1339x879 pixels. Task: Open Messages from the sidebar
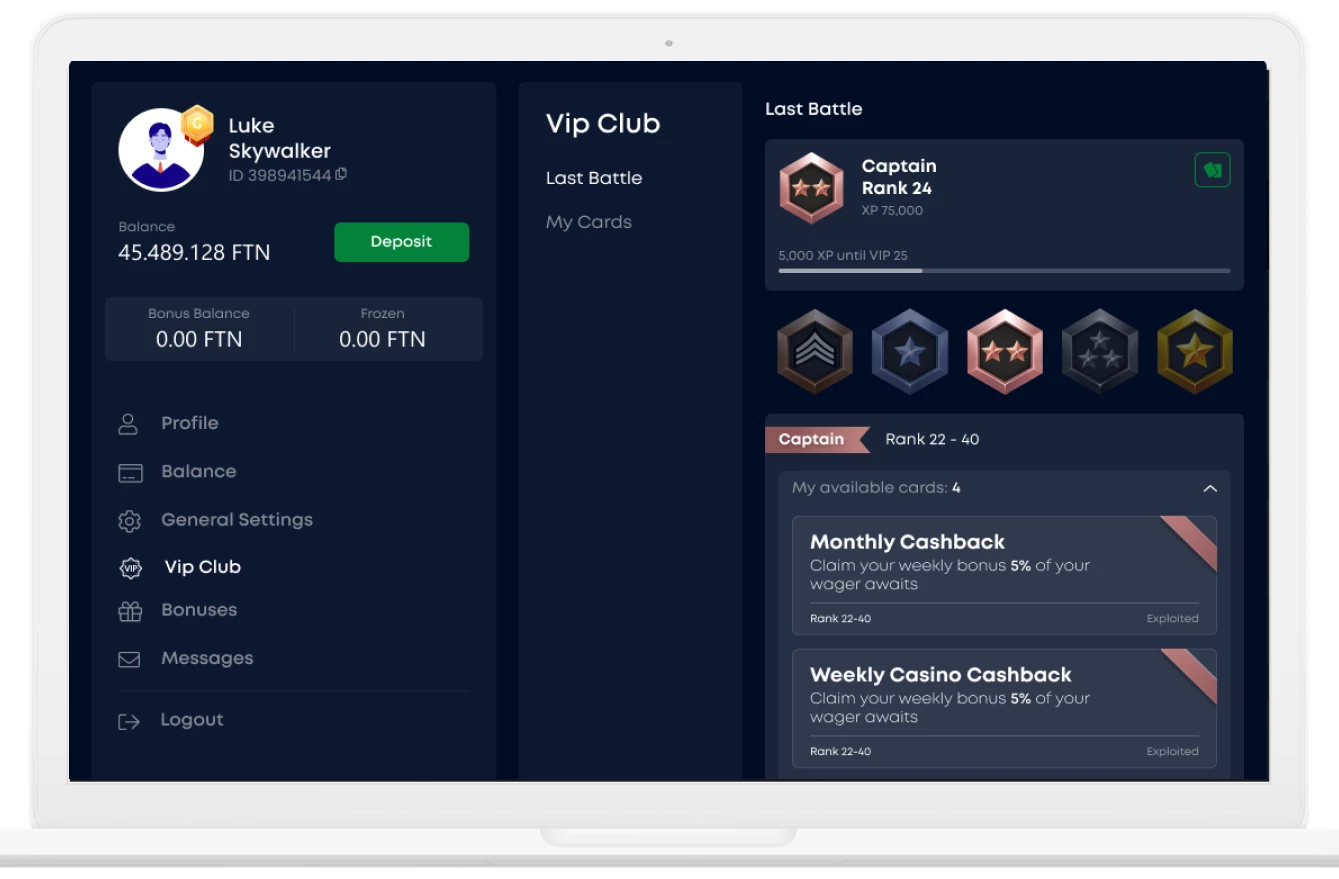click(206, 658)
